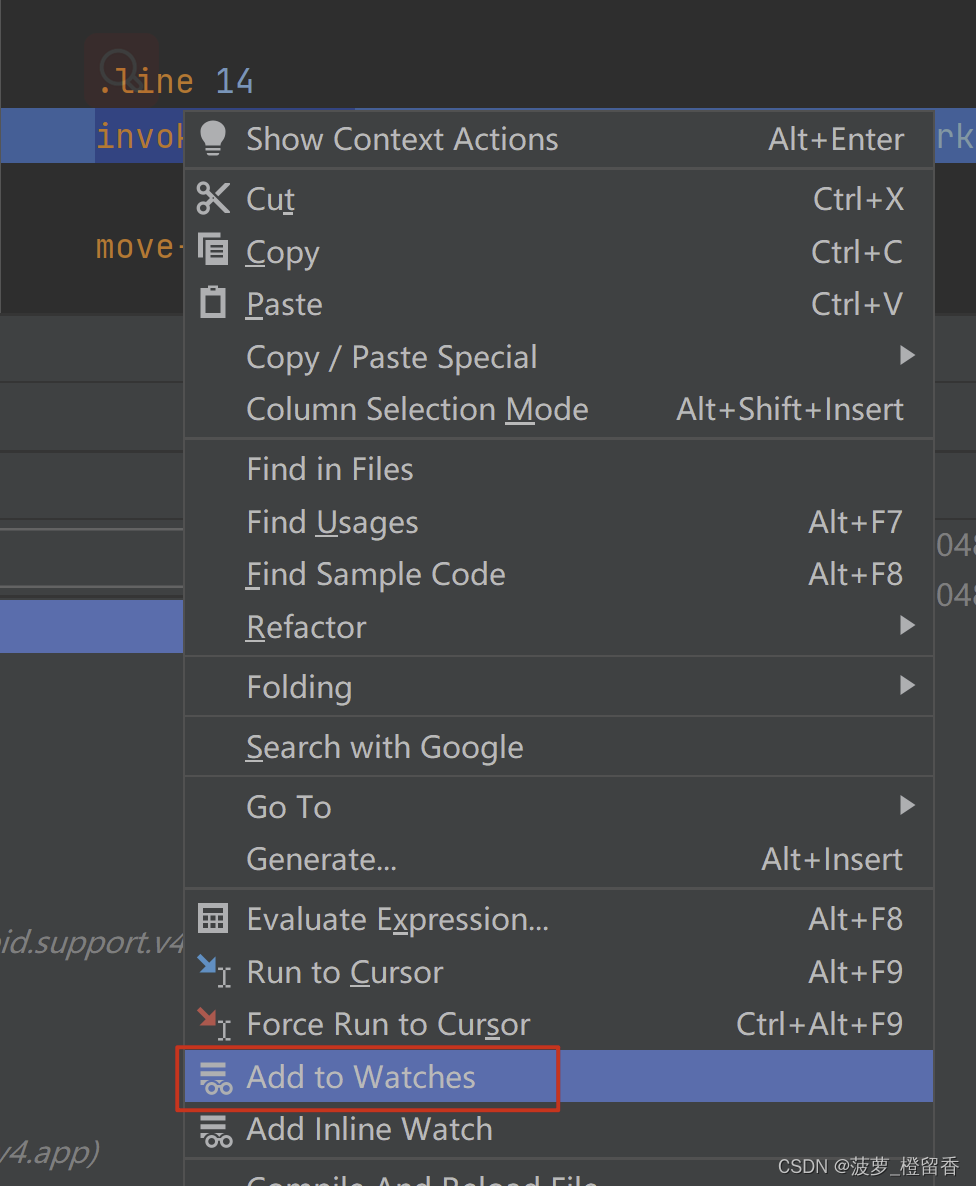Click the blue Run to Cursor icon
This screenshot has height=1186, width=976.
click(213, 971)
